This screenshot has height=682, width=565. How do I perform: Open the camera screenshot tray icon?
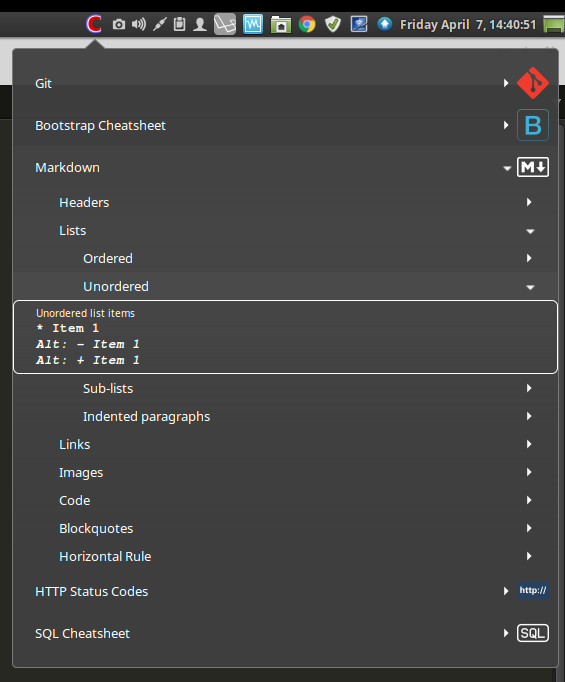coord(119,24)
